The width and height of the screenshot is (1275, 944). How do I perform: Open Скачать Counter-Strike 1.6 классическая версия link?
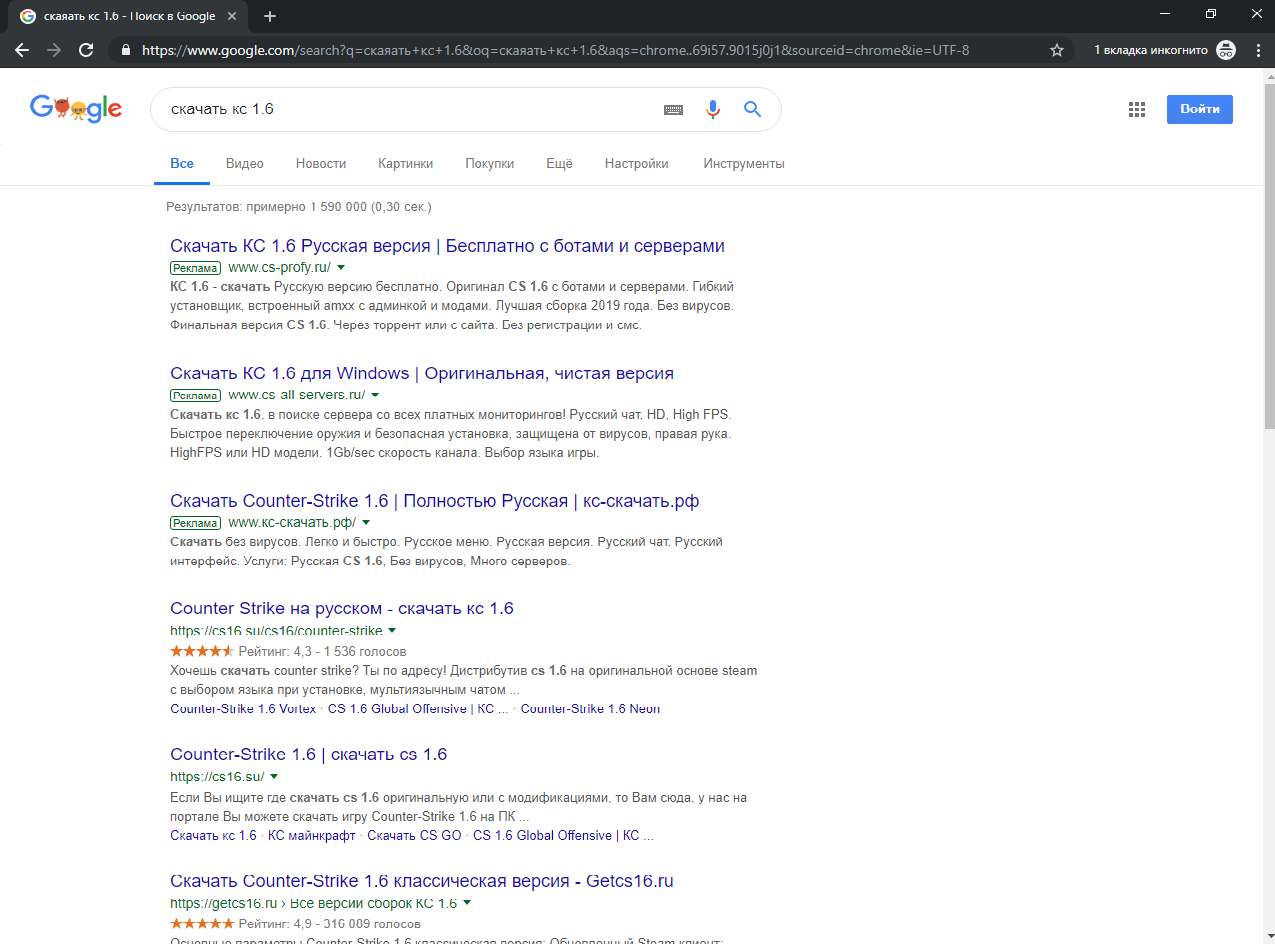coord(422,881)
